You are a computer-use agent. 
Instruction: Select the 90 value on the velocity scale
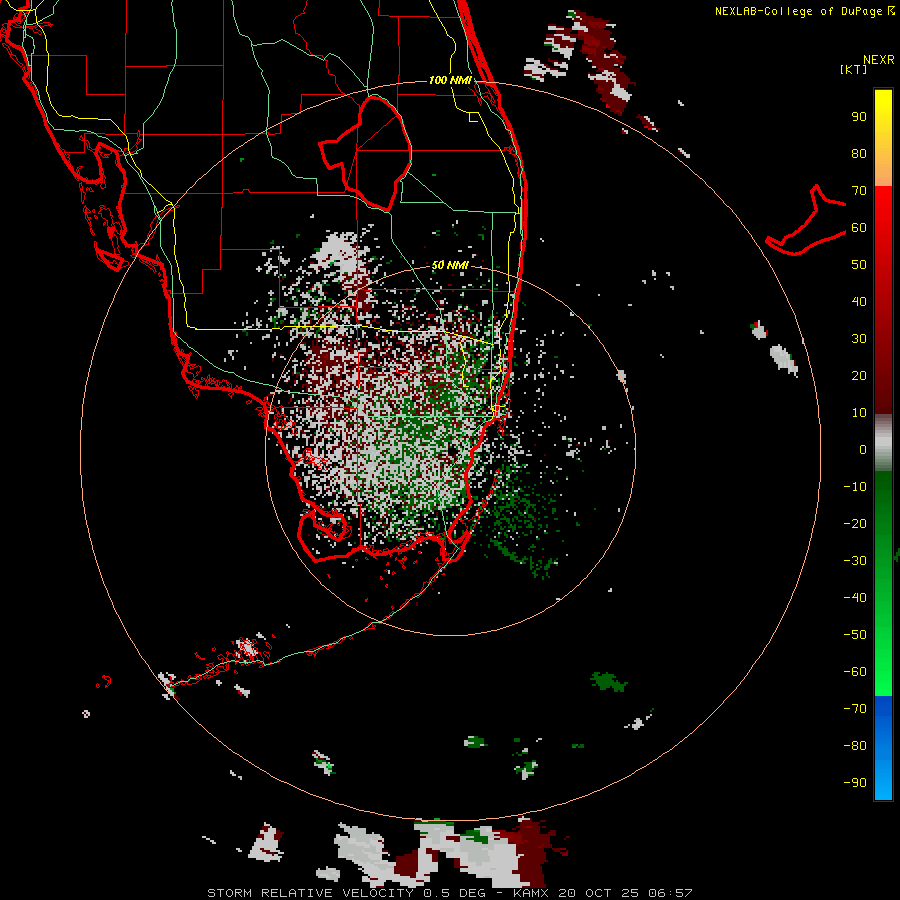(859, 117)
